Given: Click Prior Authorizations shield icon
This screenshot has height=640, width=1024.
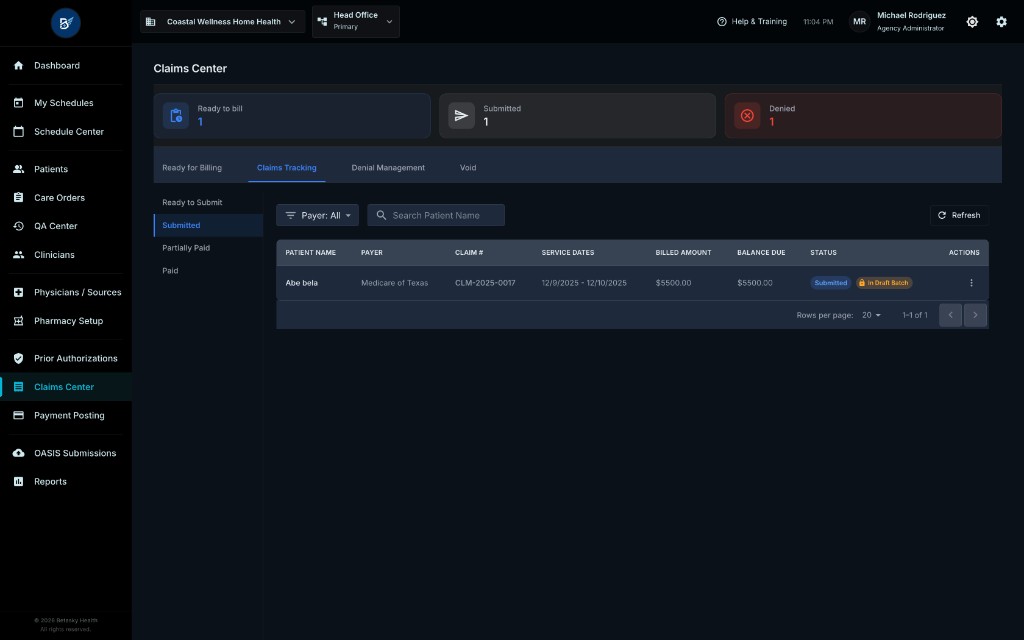Looking at the screenshot, I should pos(18,358).
